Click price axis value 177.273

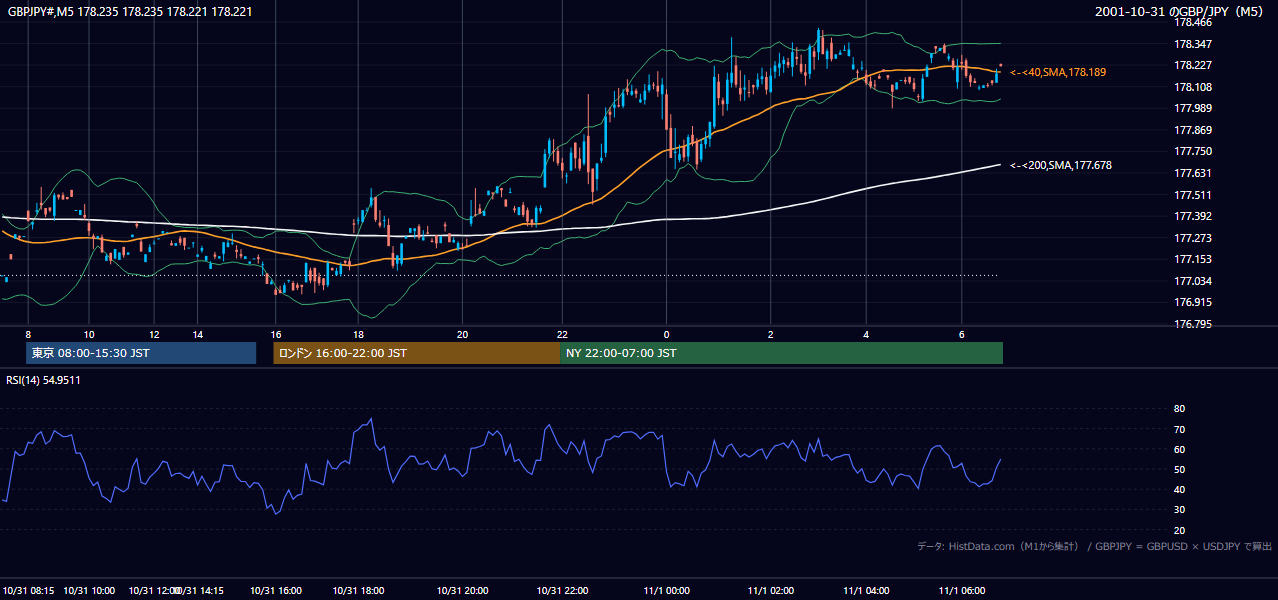point(1193,238)
